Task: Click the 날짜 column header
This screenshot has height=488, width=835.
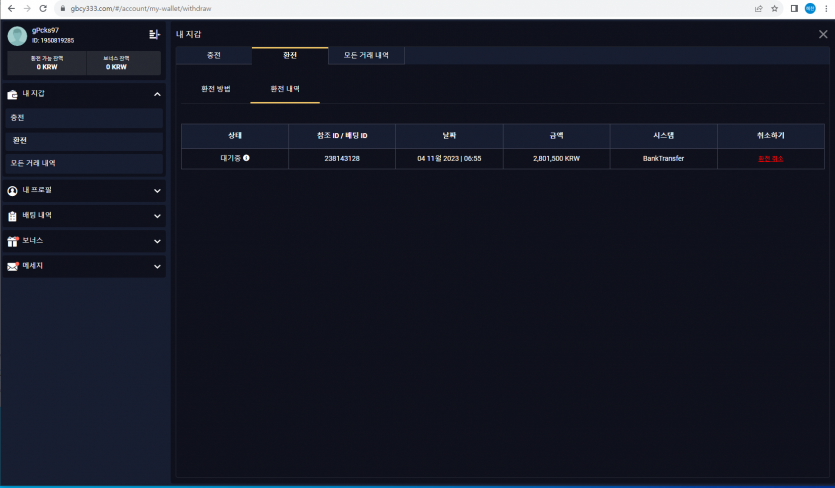Action: point(449,136)
